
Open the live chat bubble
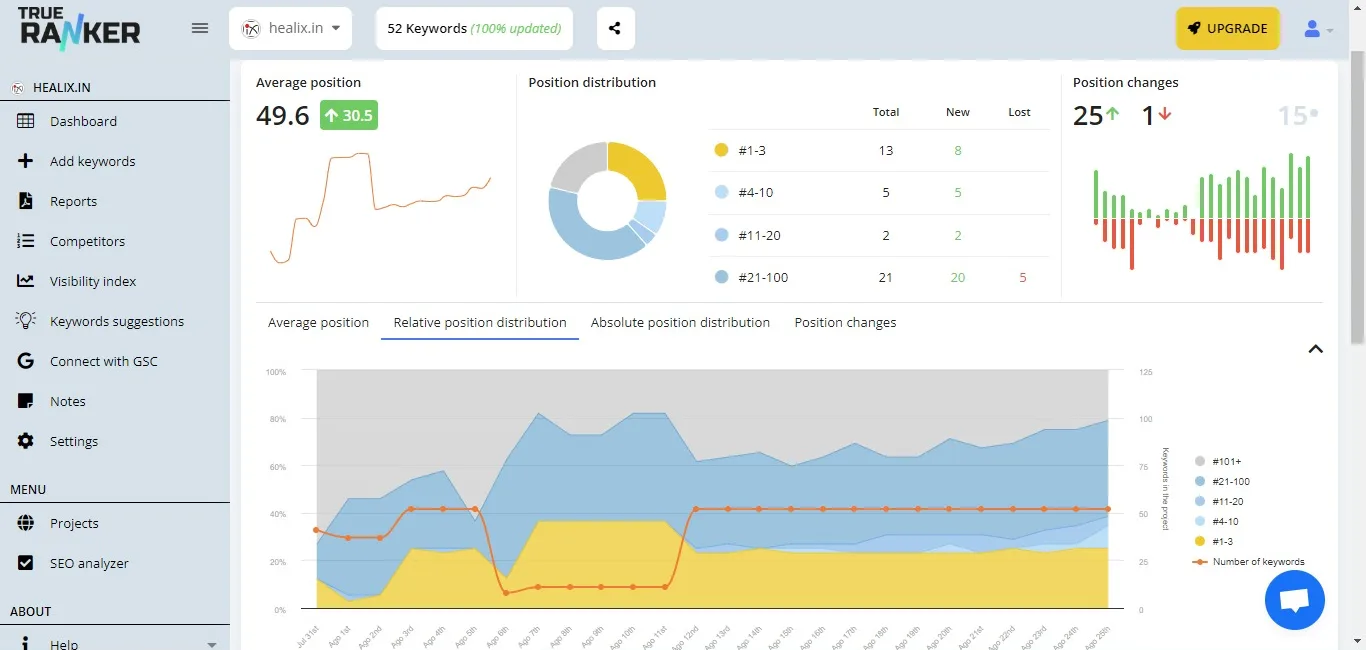[x=1294, y=600]
